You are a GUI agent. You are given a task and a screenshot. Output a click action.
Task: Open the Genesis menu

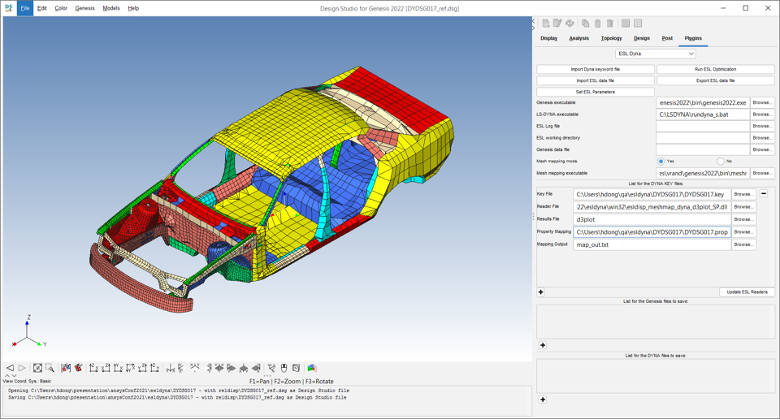click(85, 8)
